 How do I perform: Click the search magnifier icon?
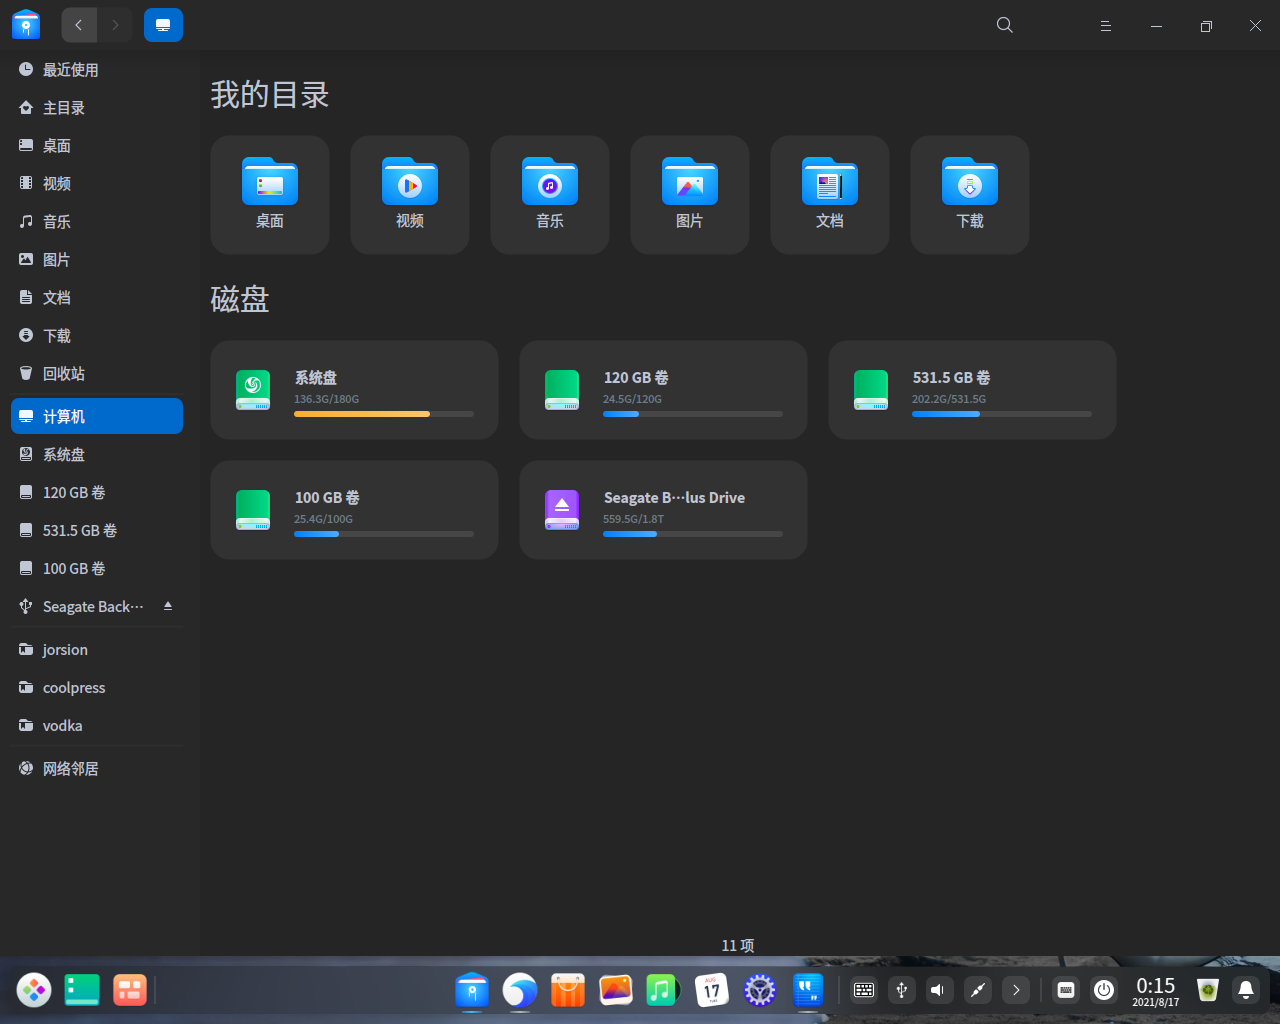[x=1005, y=26]
